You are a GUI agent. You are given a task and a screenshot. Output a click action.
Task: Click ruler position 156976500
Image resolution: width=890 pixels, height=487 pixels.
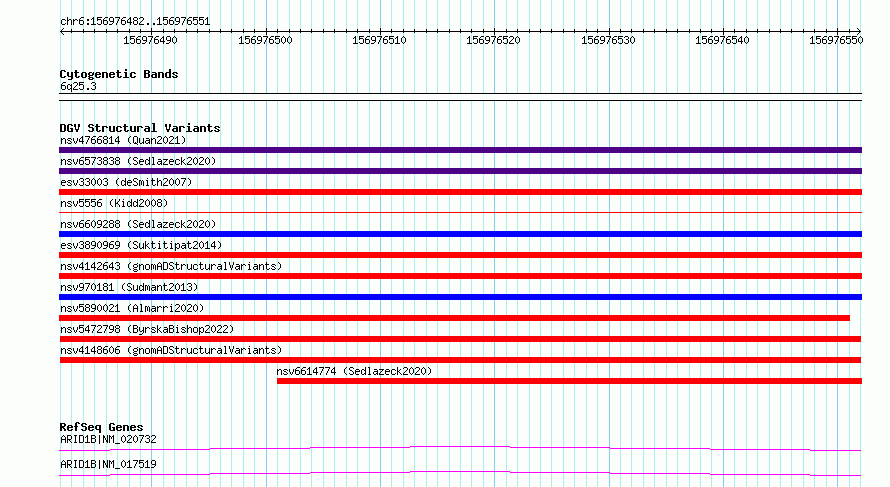click(x=265, y=40)
